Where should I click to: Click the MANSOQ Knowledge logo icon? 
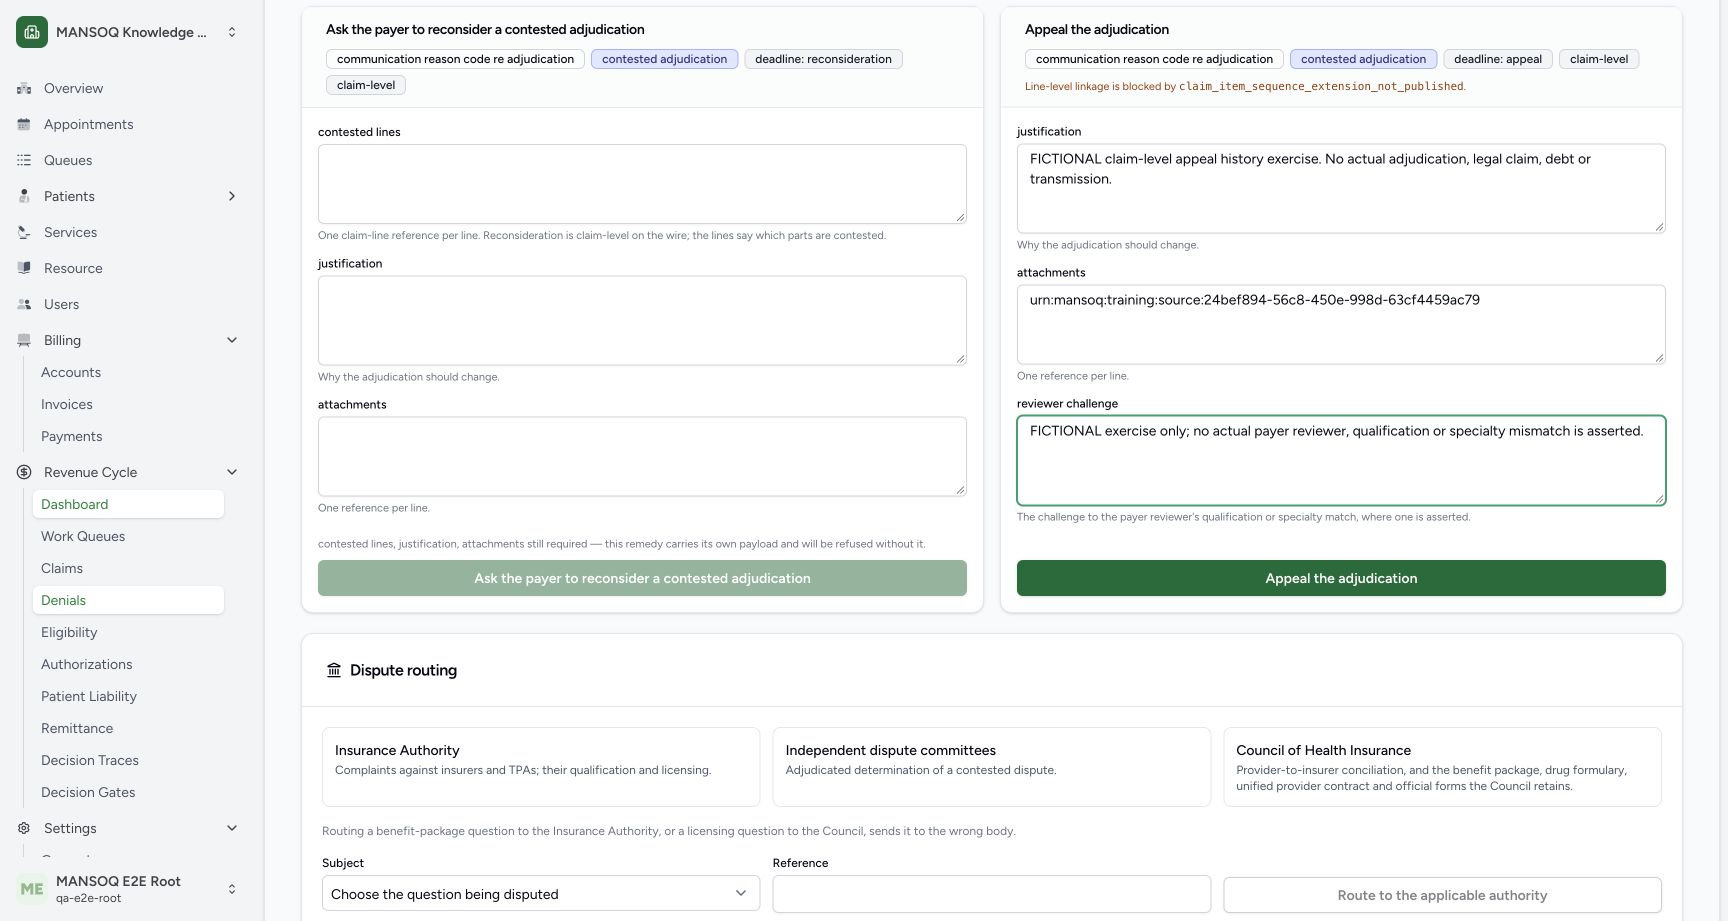coord(32,32)
